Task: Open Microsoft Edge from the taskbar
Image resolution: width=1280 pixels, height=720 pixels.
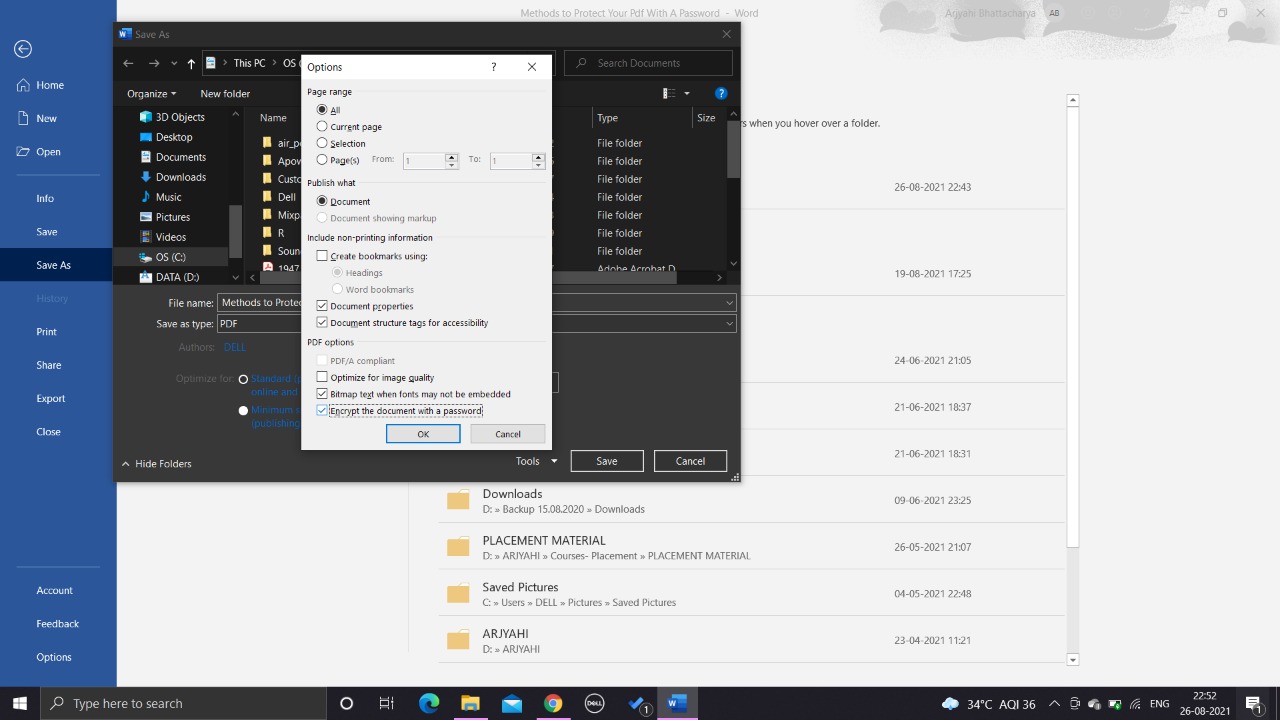Action: point(429,703)
